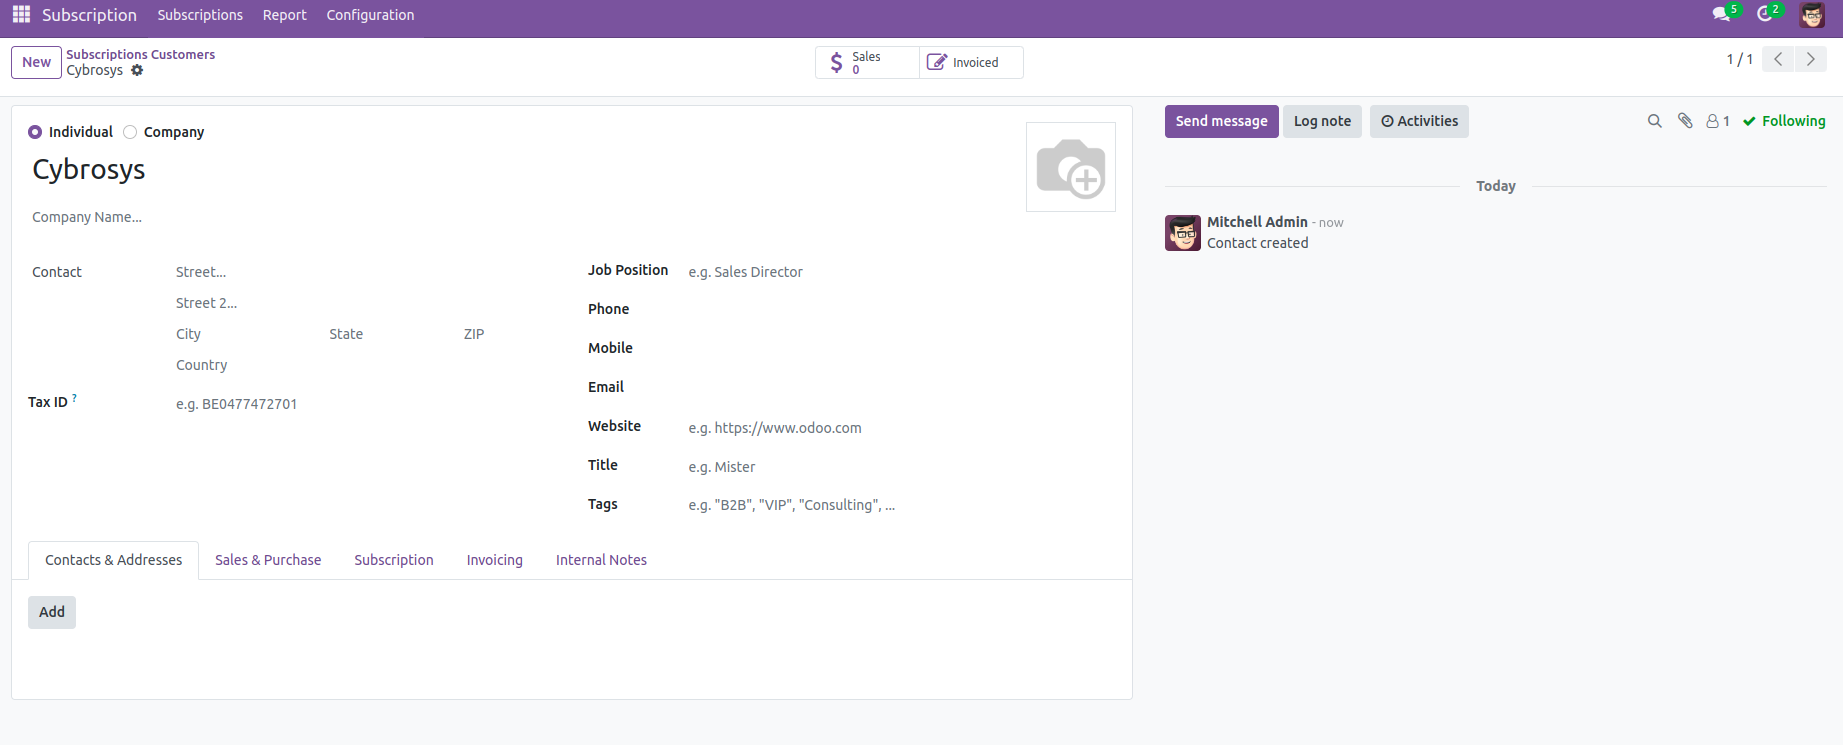
Task: Open the Company Name field
Action: tap(520, 217)
